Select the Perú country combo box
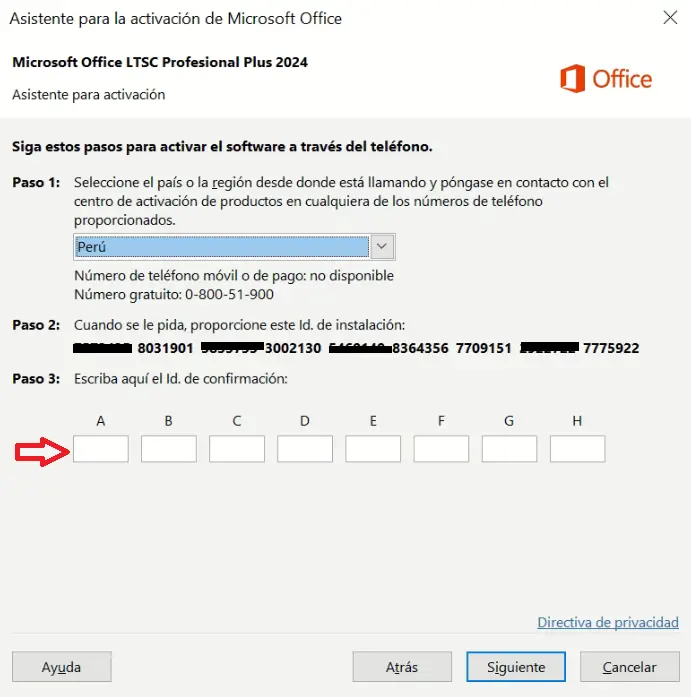 click(222, 246)
